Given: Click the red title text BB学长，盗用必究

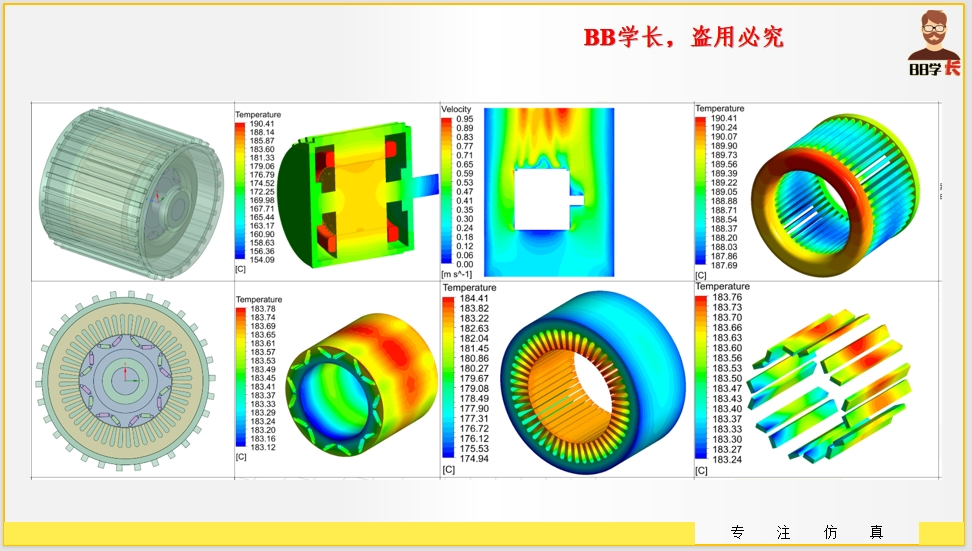Looking at the screenshot, I should (x=684, y=38).
